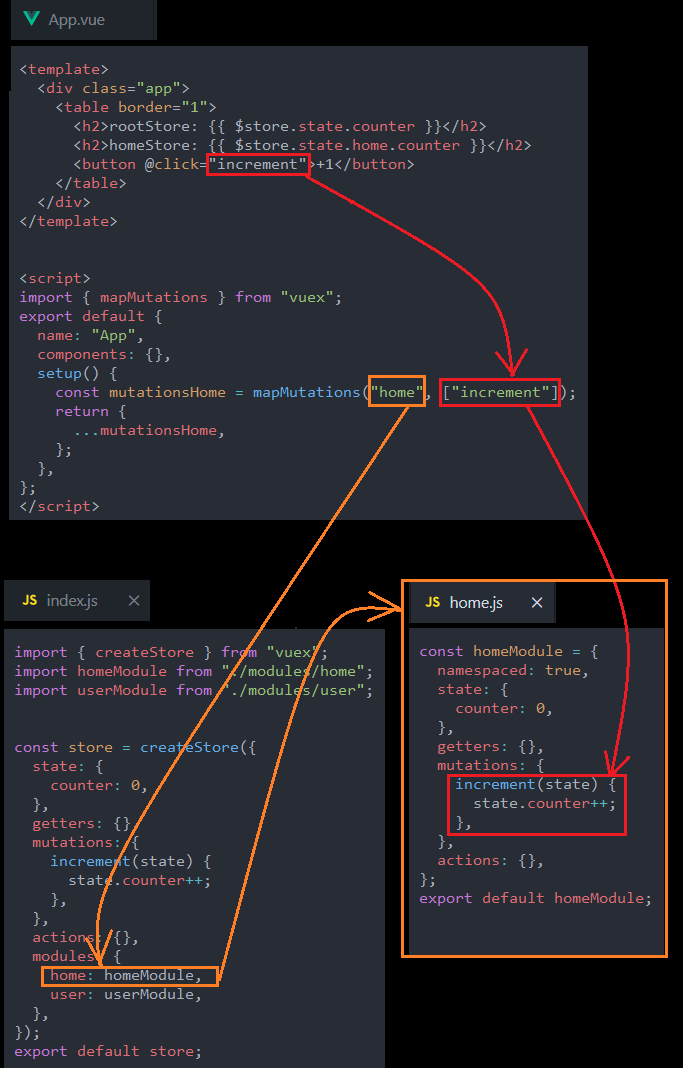The height and width of the screenshot is (1068, 683).
Task: Click 'increment(state) {' in home.js
Action: [x=536, y=784]
